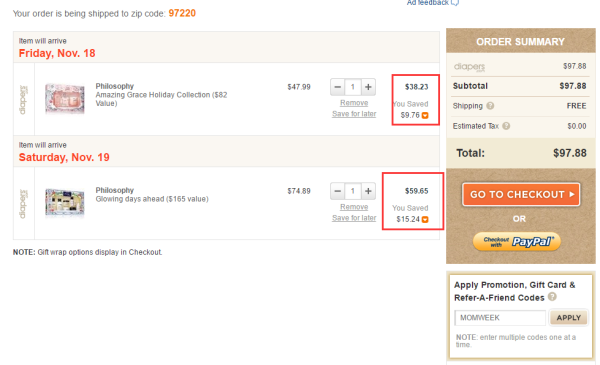
Task: Decrease quantity of Glowing days ahead
Action: pos(338,191)
